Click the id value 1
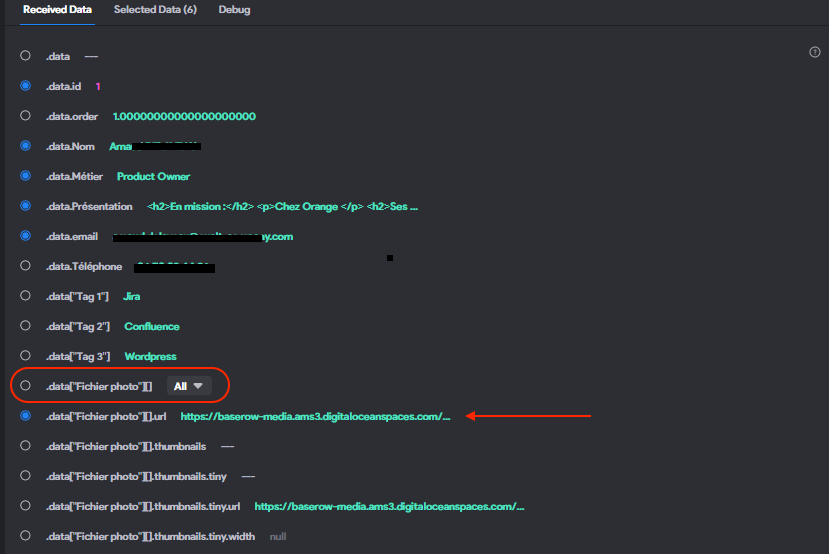 pos(98,86)
